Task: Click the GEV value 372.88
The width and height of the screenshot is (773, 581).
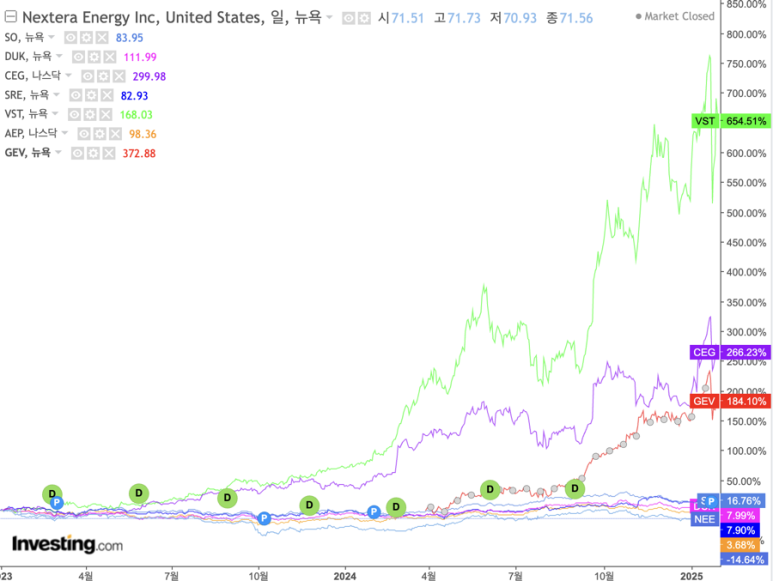Action: click(x=139, y=153)
